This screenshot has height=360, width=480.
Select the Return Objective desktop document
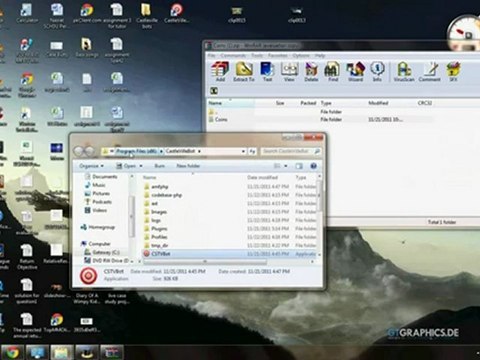[27, 257]
